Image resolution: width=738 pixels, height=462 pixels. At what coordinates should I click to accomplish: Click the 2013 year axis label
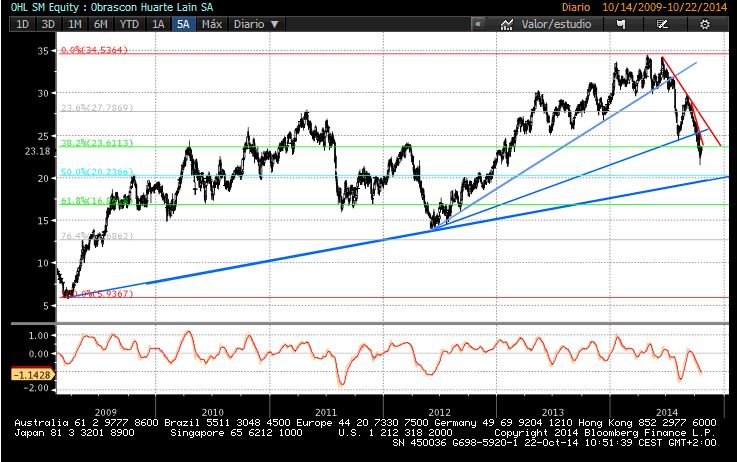[x=553, y=413]
